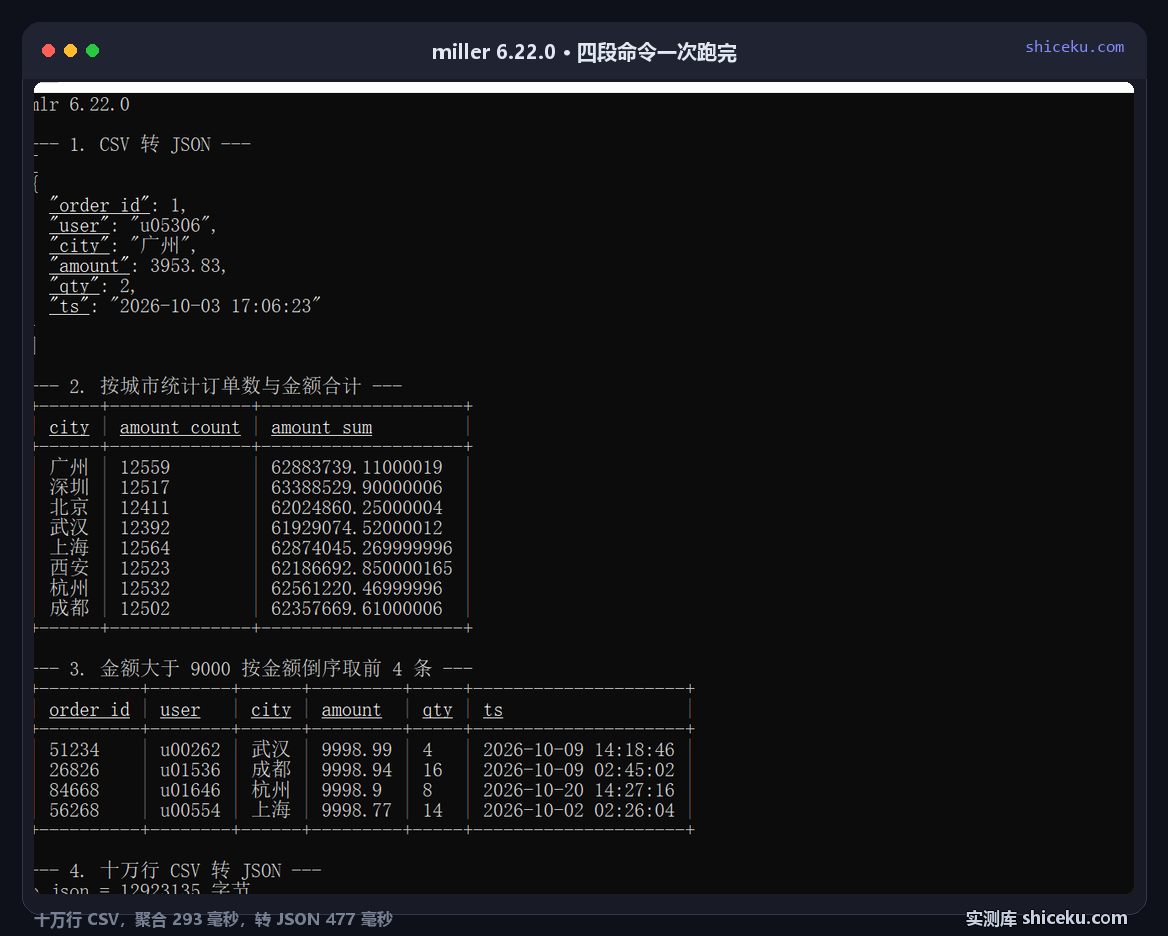Image resolution: width=1168 pixels, height=936 pixels.
Task: Select the 西安 row city cell
Action: 69,567
